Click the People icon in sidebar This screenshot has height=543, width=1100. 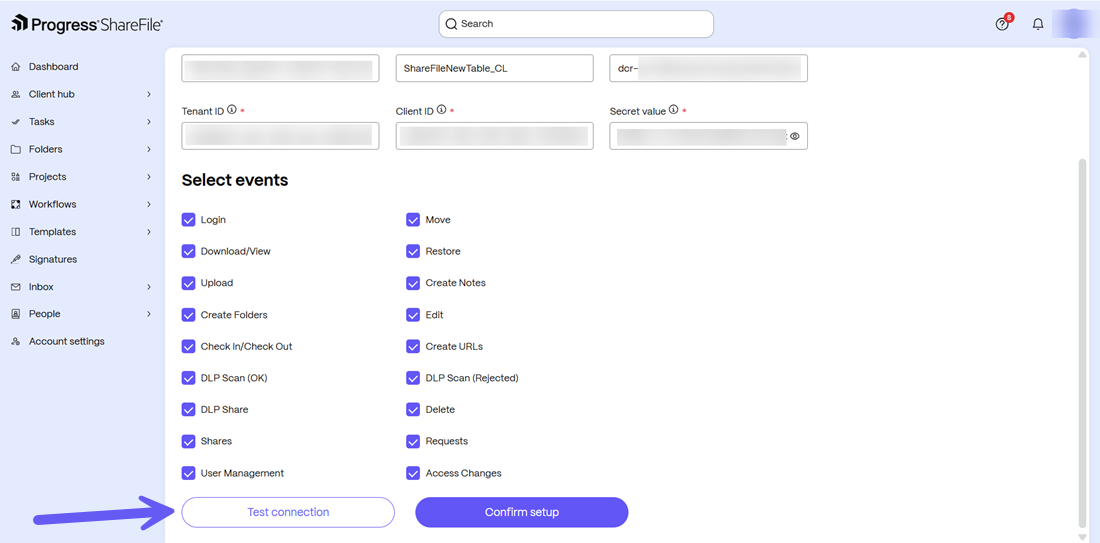point(16,314)
